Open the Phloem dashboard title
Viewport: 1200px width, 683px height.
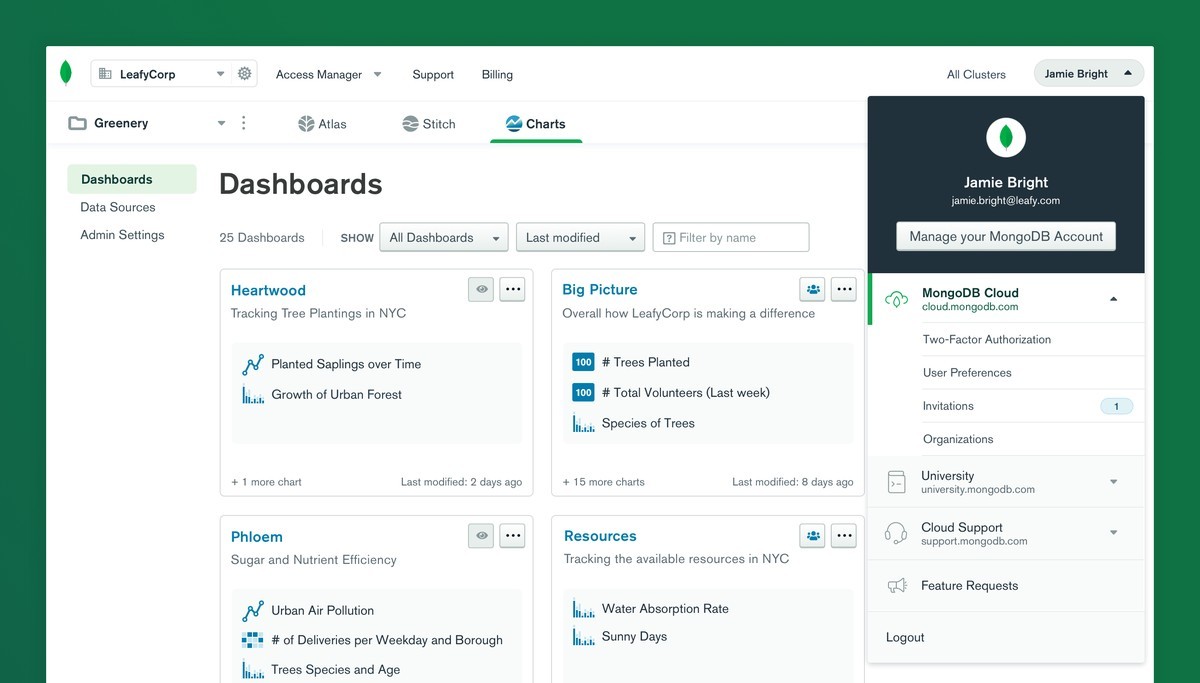pyautogui.click(x=257, y=536)
